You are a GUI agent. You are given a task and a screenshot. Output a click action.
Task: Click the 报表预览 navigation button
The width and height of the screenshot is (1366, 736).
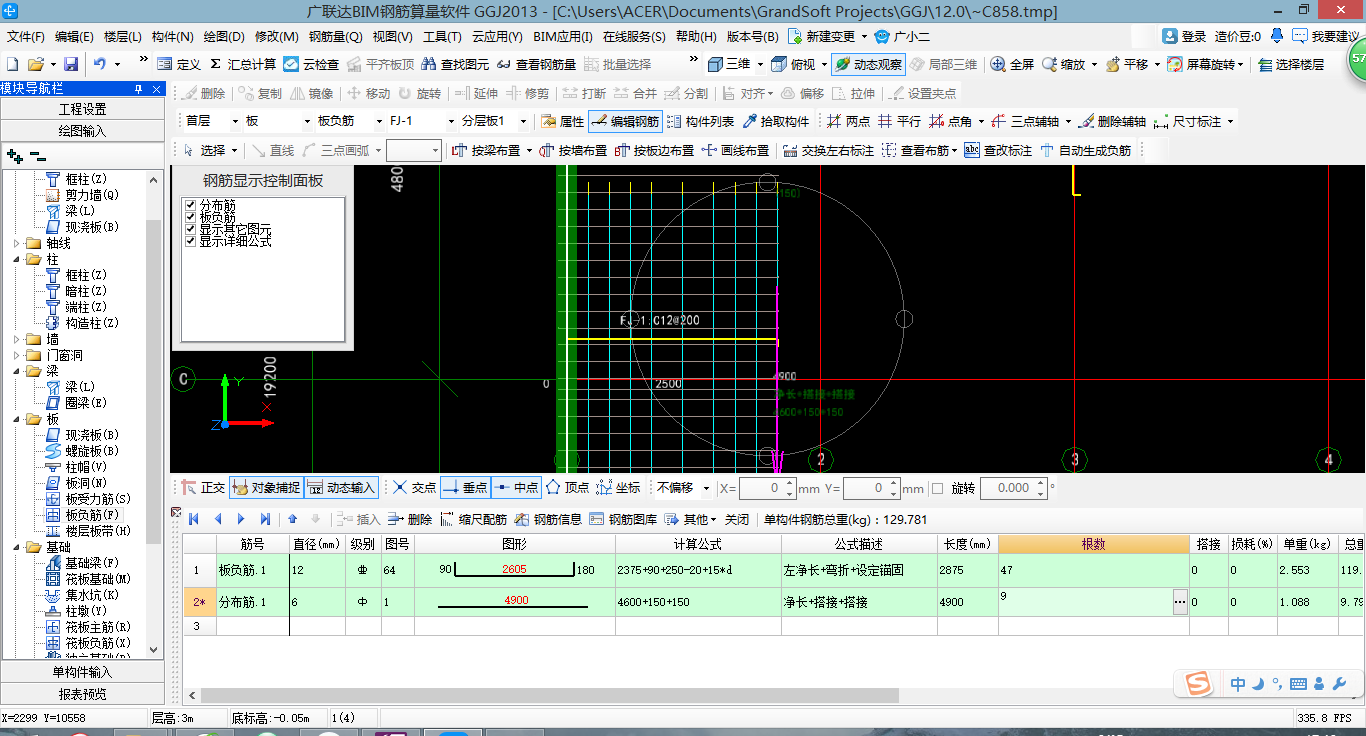(82, 694)
